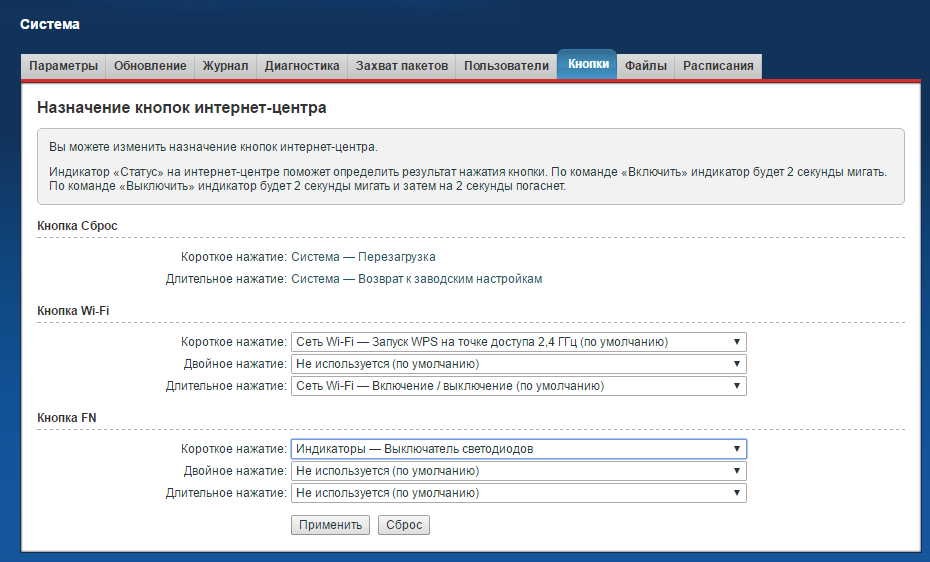Click the Назначение кнопок интернет-центра heading
The width and height of the screenshot is (930, 562).
tap(181, 107)
